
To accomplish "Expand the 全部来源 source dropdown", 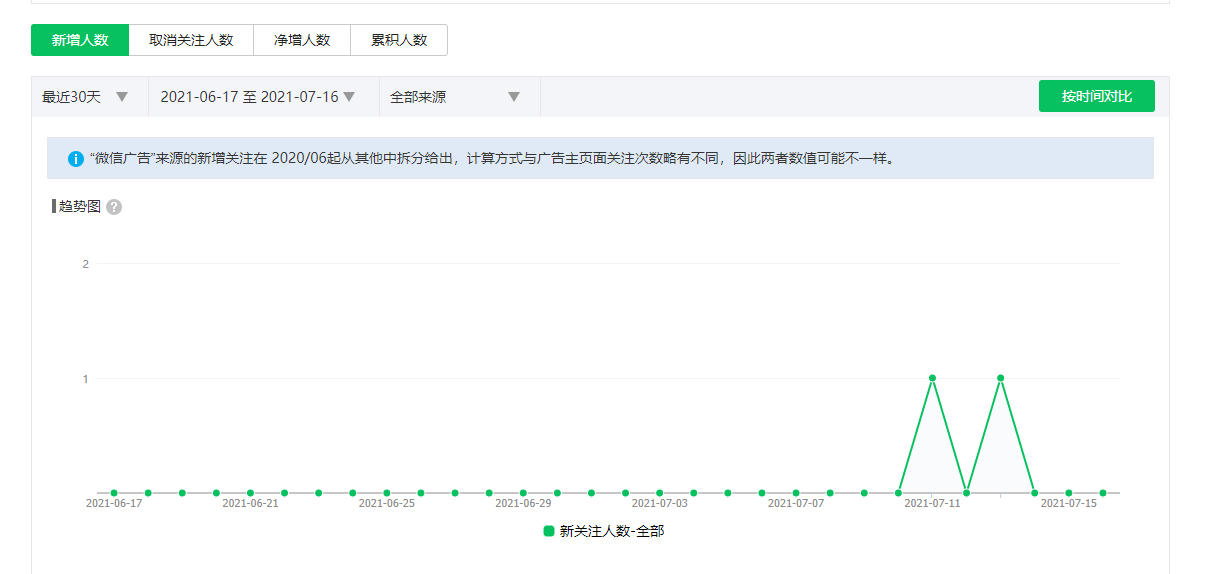I will click(x=455, y=97).
